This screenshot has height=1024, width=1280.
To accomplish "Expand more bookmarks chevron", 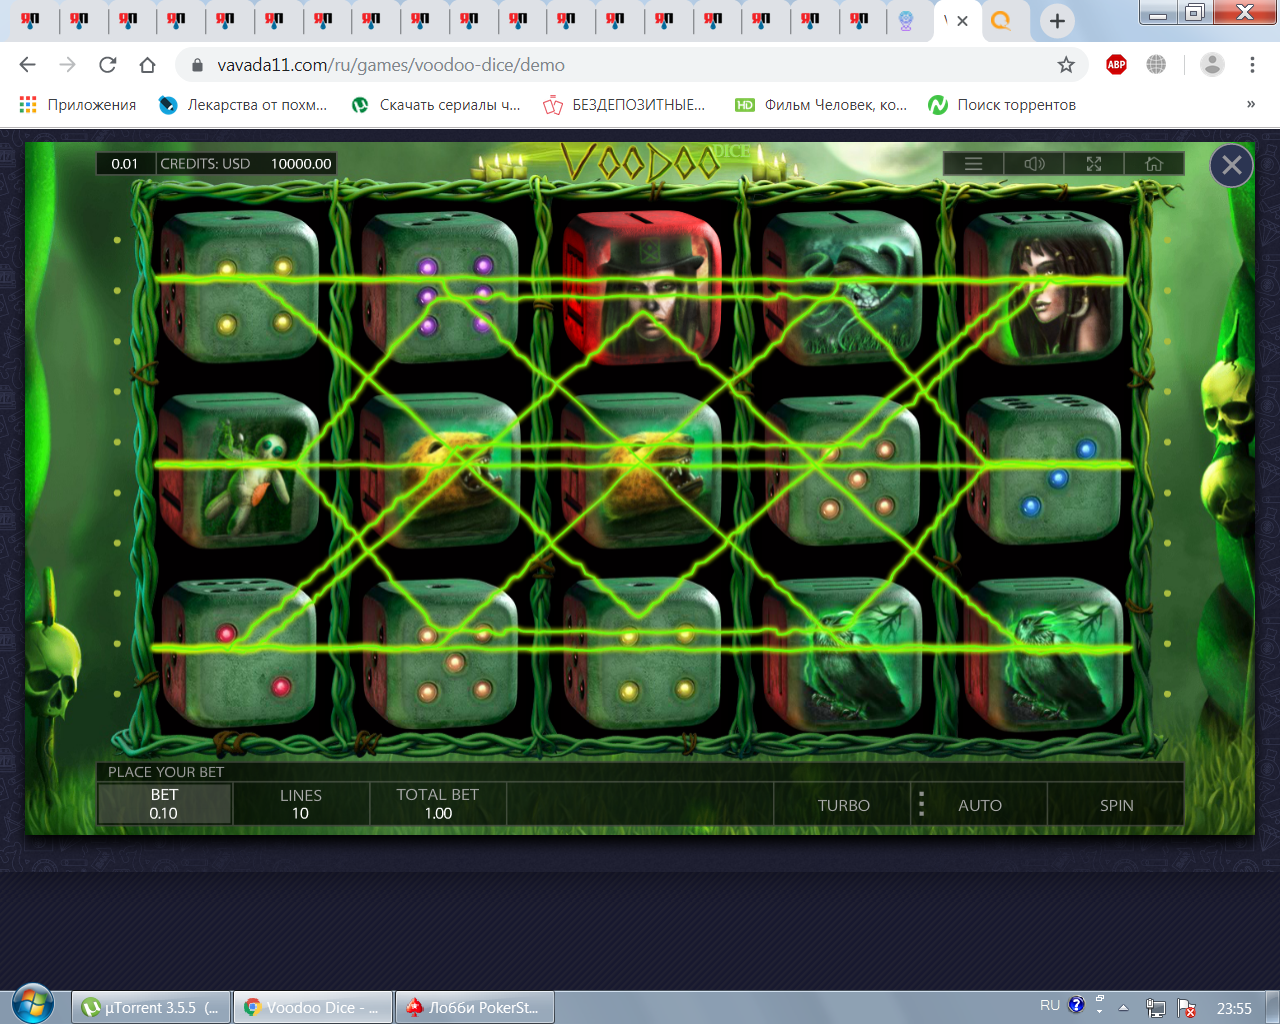I will [x=1250, y=105].
